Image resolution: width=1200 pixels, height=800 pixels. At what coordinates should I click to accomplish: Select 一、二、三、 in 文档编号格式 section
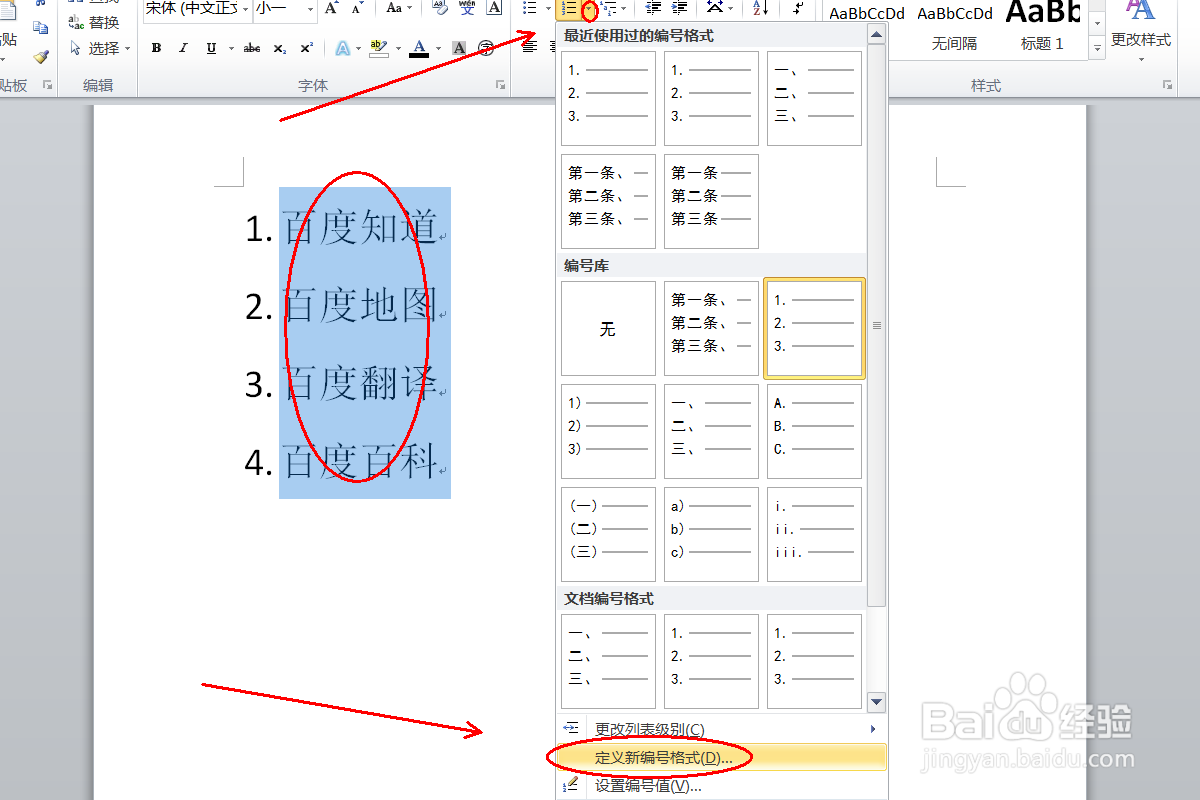(608, 661)
